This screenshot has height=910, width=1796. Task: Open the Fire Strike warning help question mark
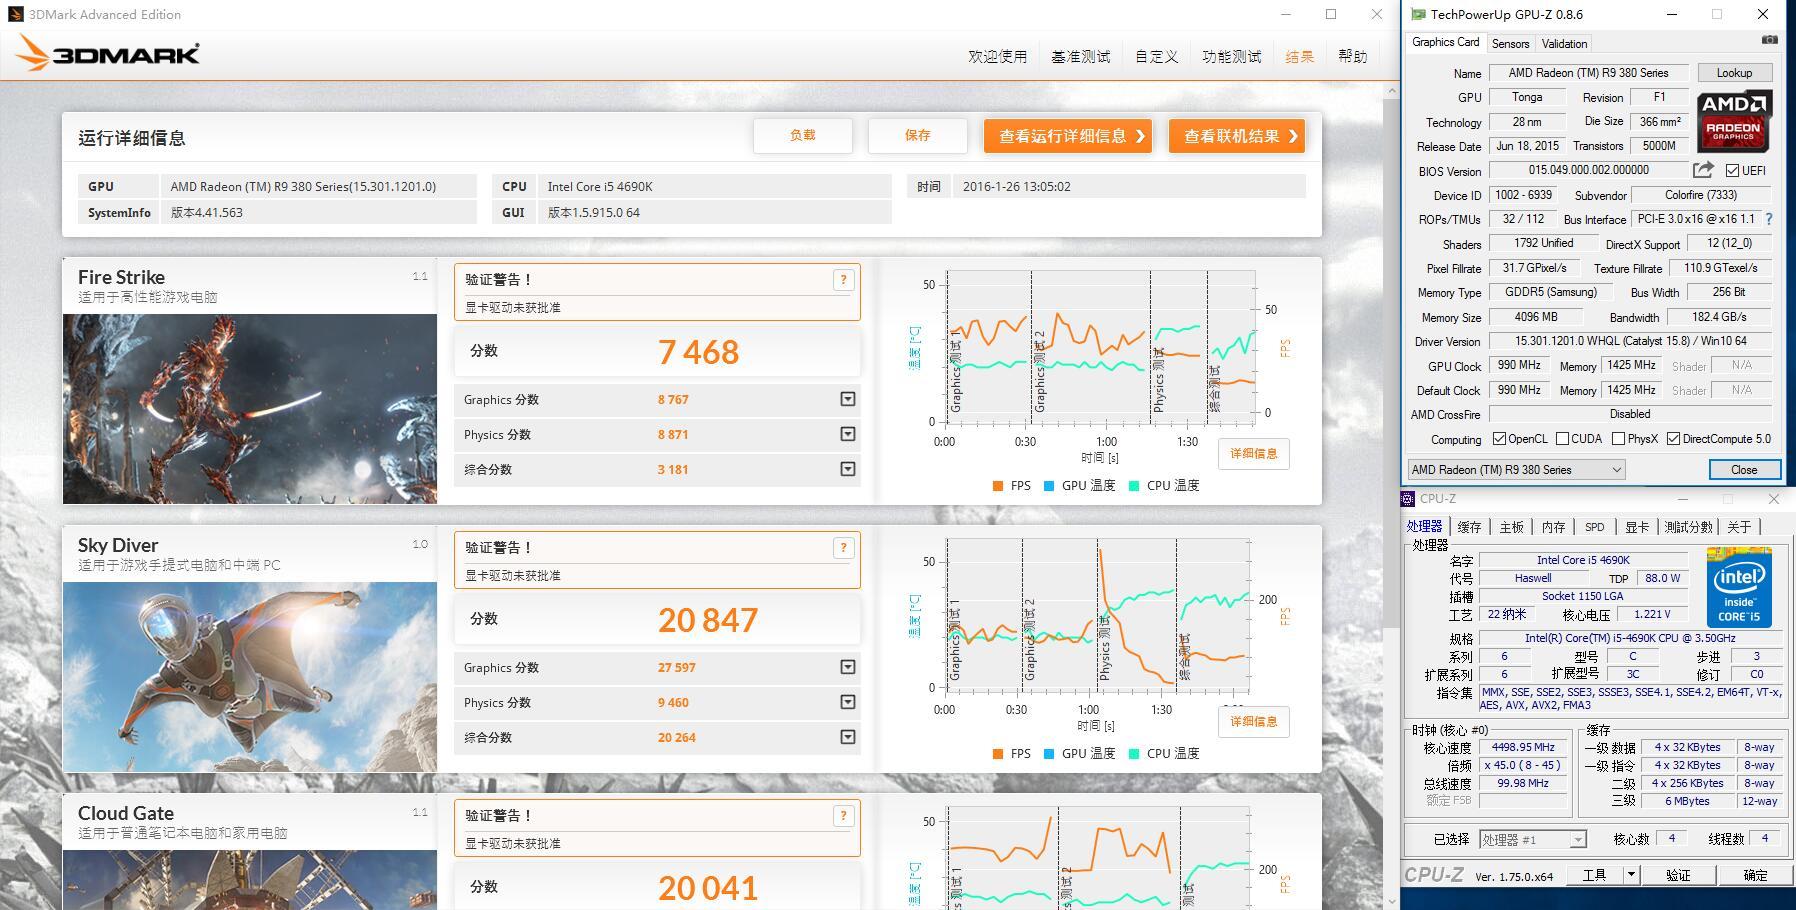tap(843, 281)
